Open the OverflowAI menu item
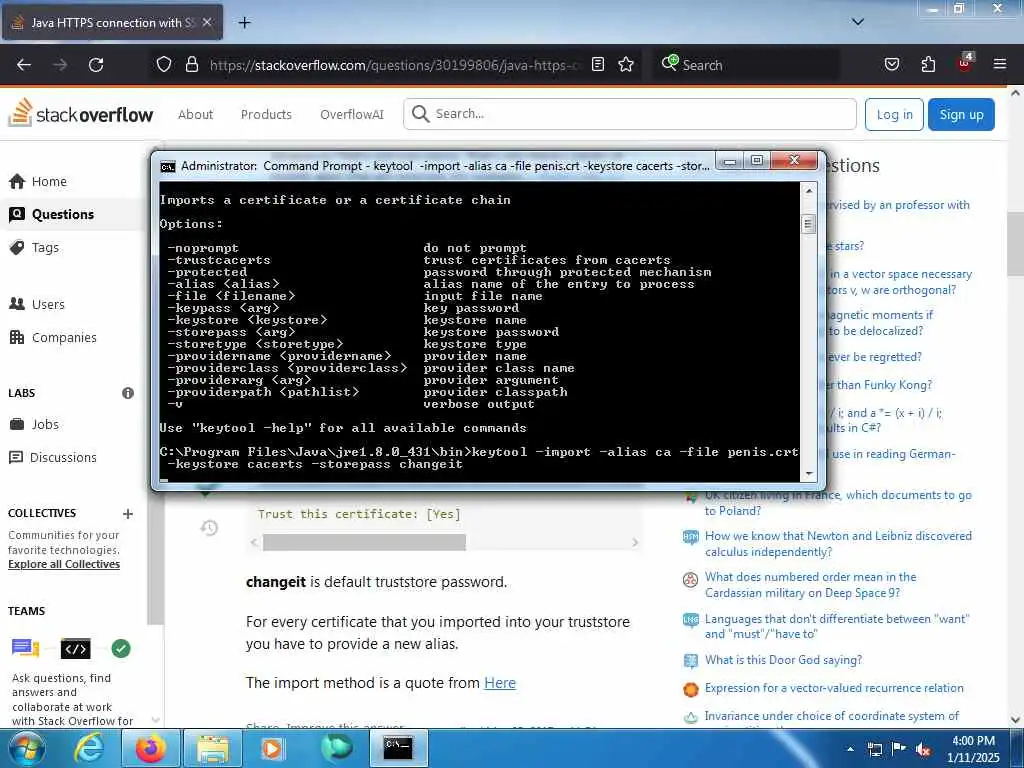1024x768 pixels. (351, 114)
